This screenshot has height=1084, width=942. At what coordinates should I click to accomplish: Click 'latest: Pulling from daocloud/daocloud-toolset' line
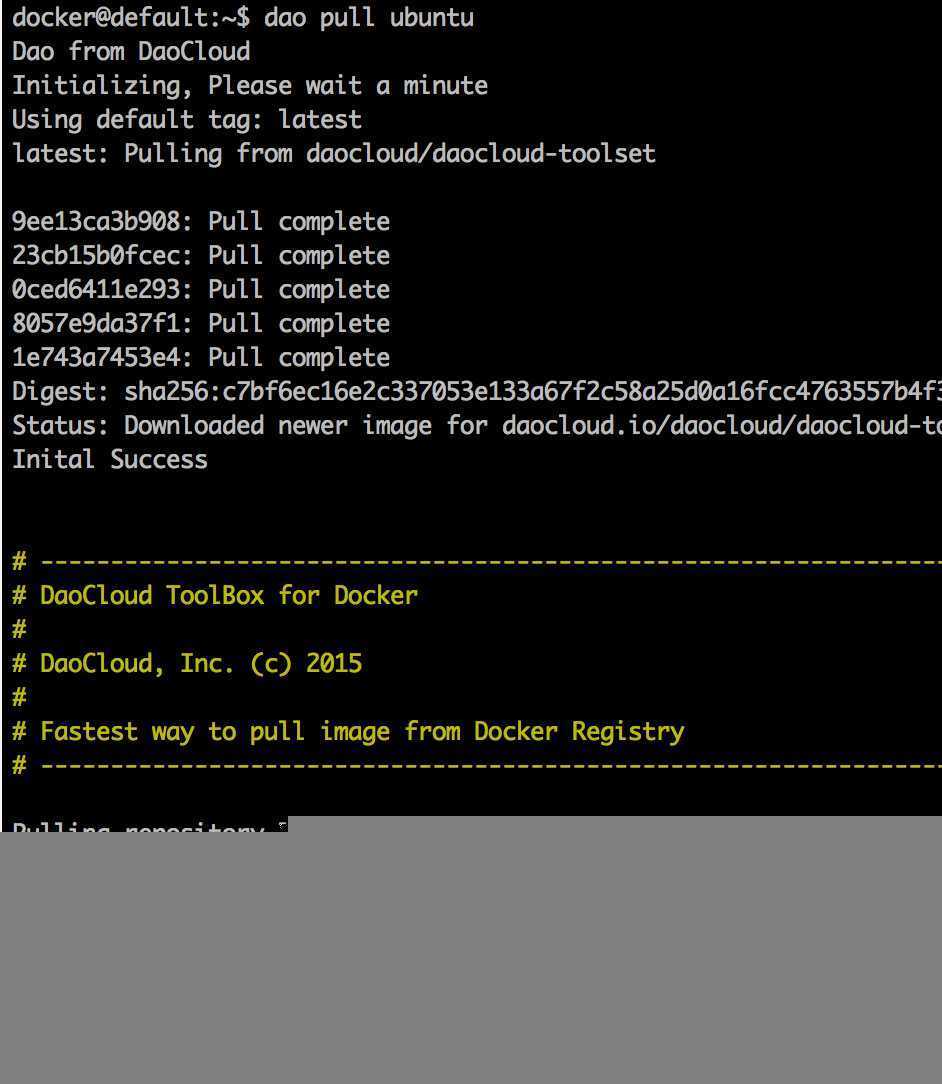[x=334, y=153]
